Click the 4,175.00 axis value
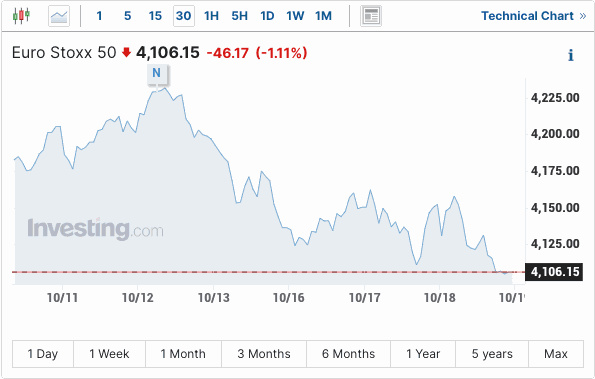This screenshot has height=379, width=595. click(555, 171)
